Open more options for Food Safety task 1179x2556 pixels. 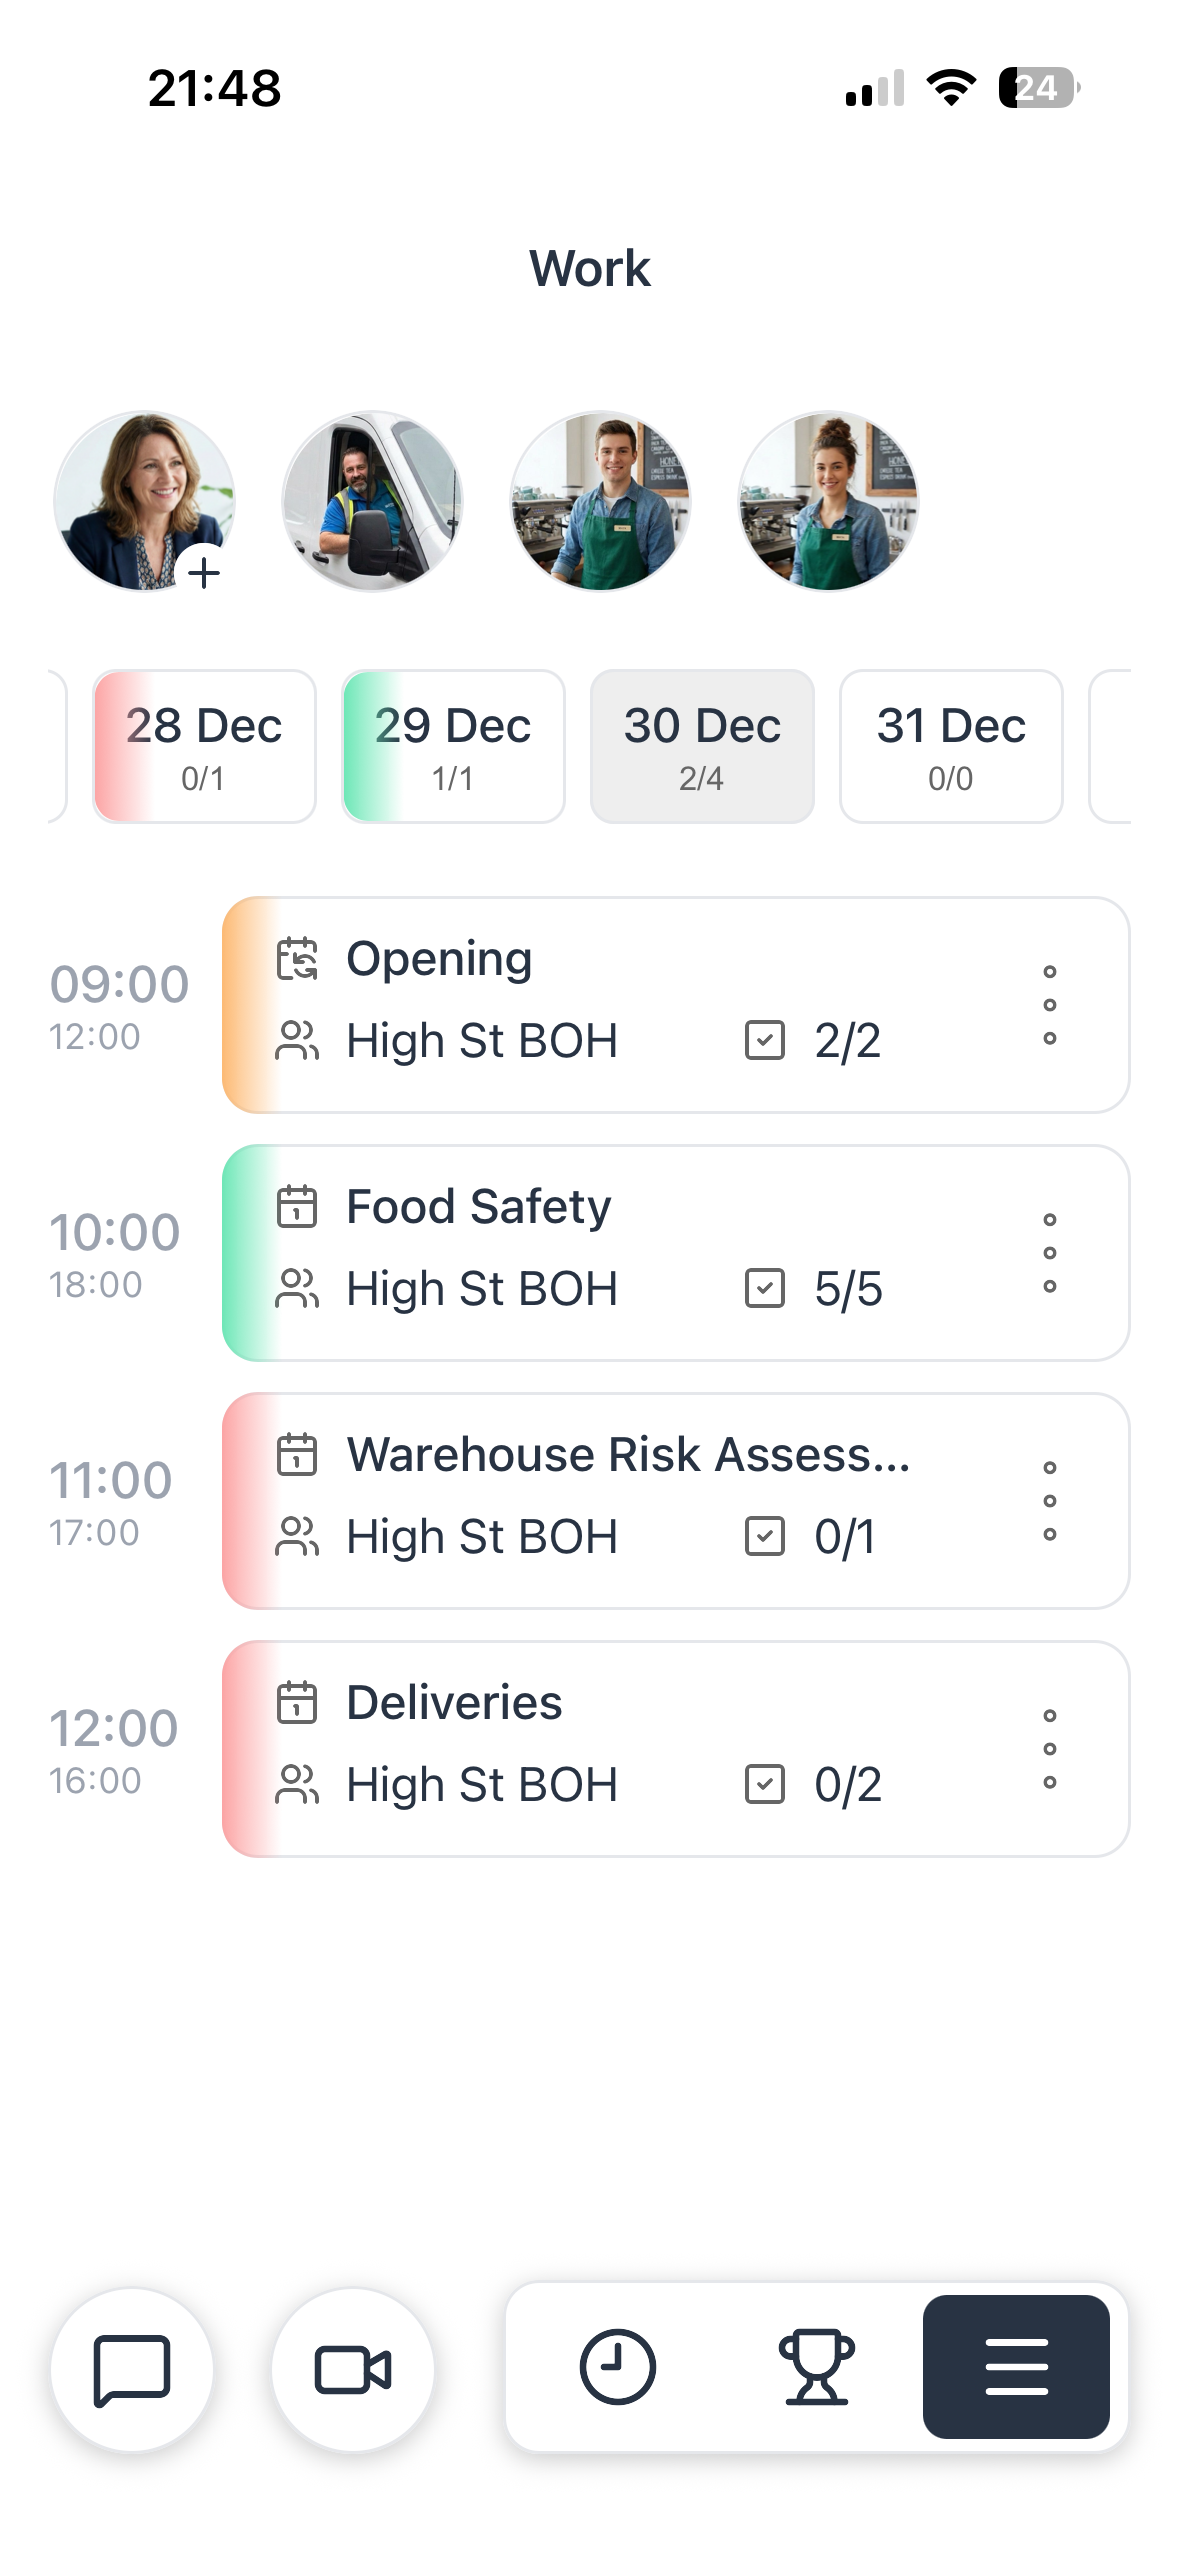(x=1049, y=1253)
